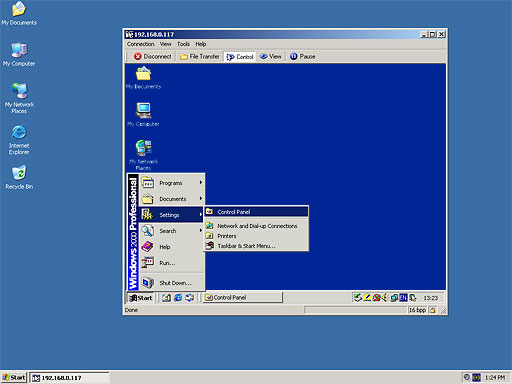Click local My Computer desktop icon
The image size is (512, 384).
tap(19, 55)
